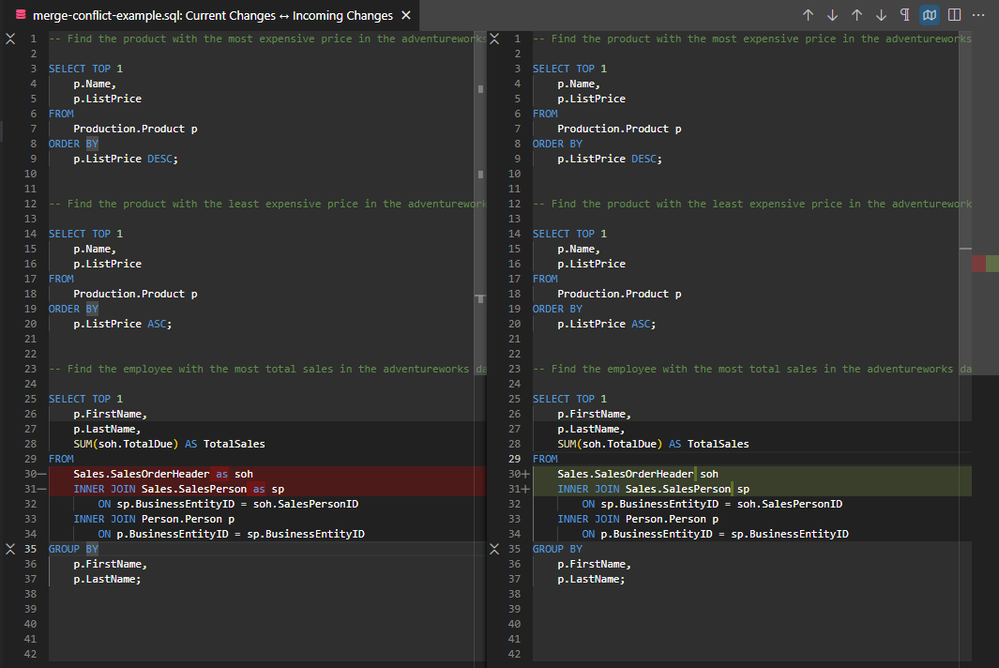
Task: Click the X fold icon beside left pane line 35
Action: pos(10,549)
